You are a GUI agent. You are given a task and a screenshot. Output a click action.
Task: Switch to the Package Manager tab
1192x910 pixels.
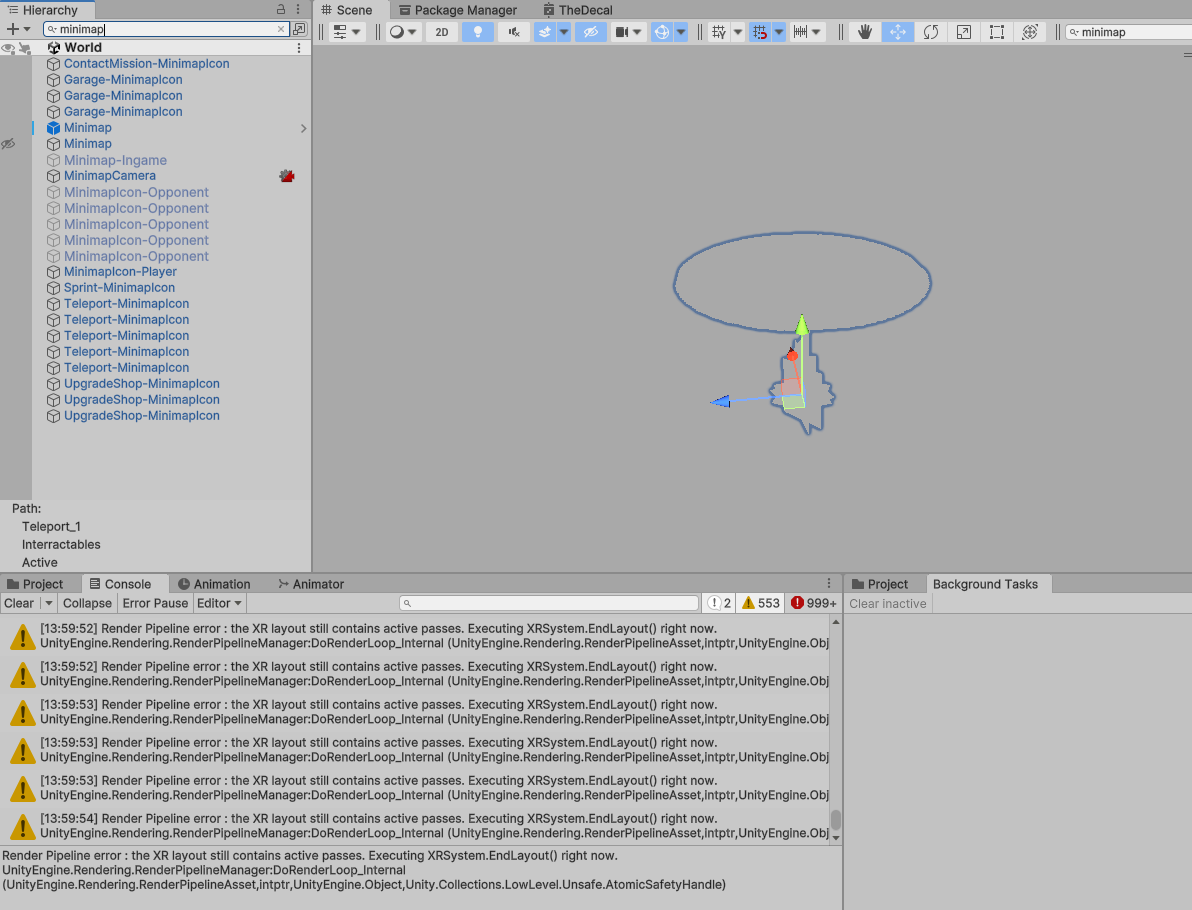pos(458,10)
